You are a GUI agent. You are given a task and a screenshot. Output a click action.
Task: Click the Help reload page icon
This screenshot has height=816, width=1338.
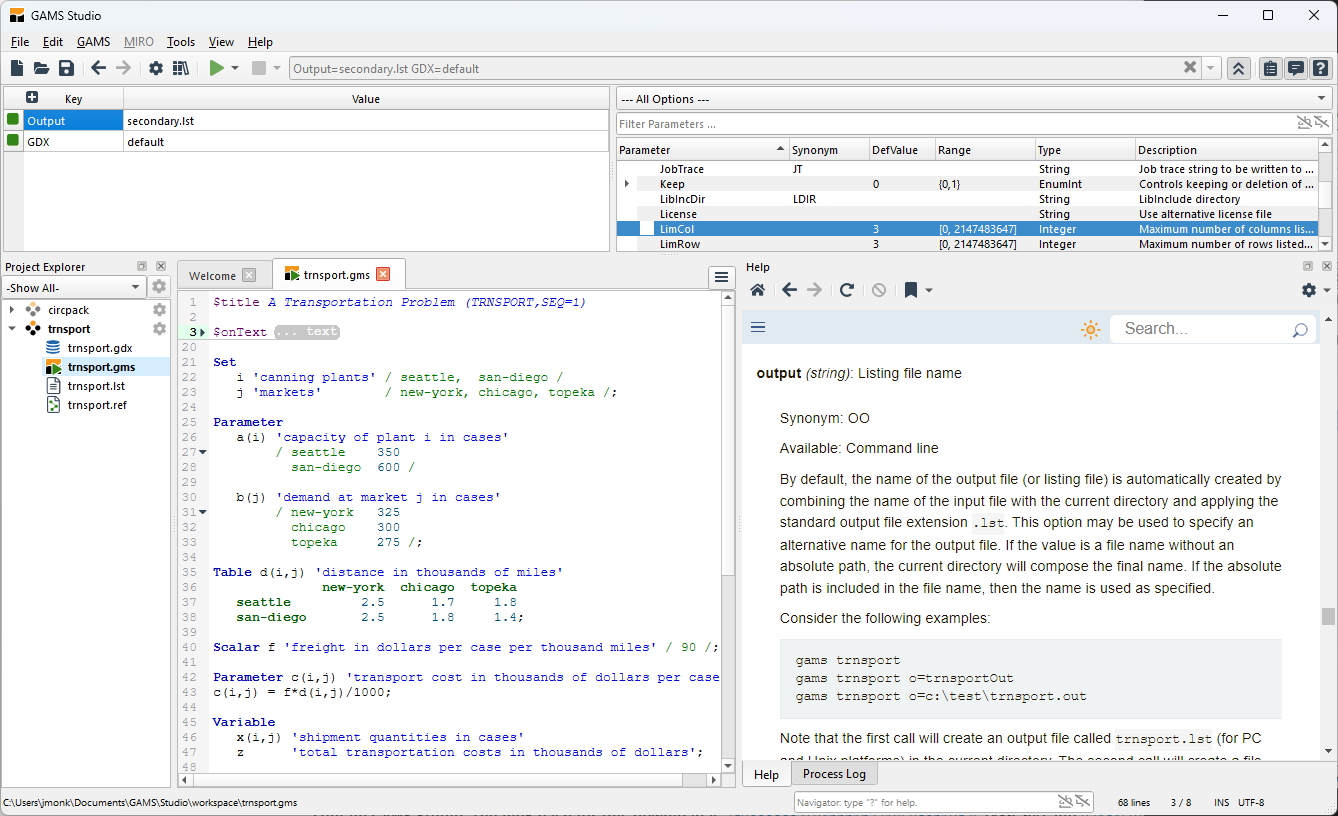(x=846, y=290)
